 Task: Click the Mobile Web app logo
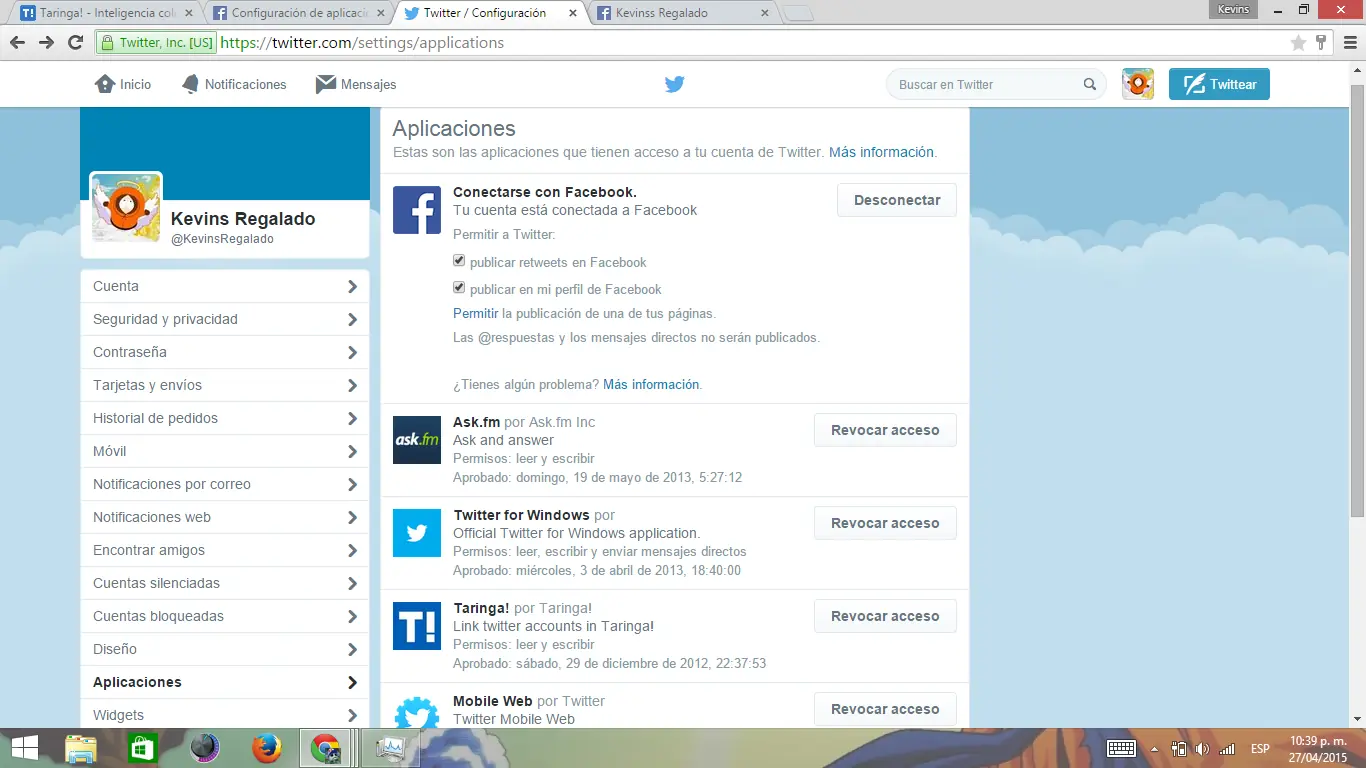point(417,712)
